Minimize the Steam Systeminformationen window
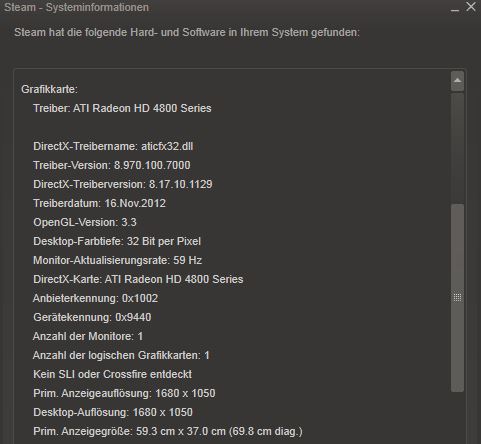The width and height of the screenshot is (481, 444). [454, 10]
